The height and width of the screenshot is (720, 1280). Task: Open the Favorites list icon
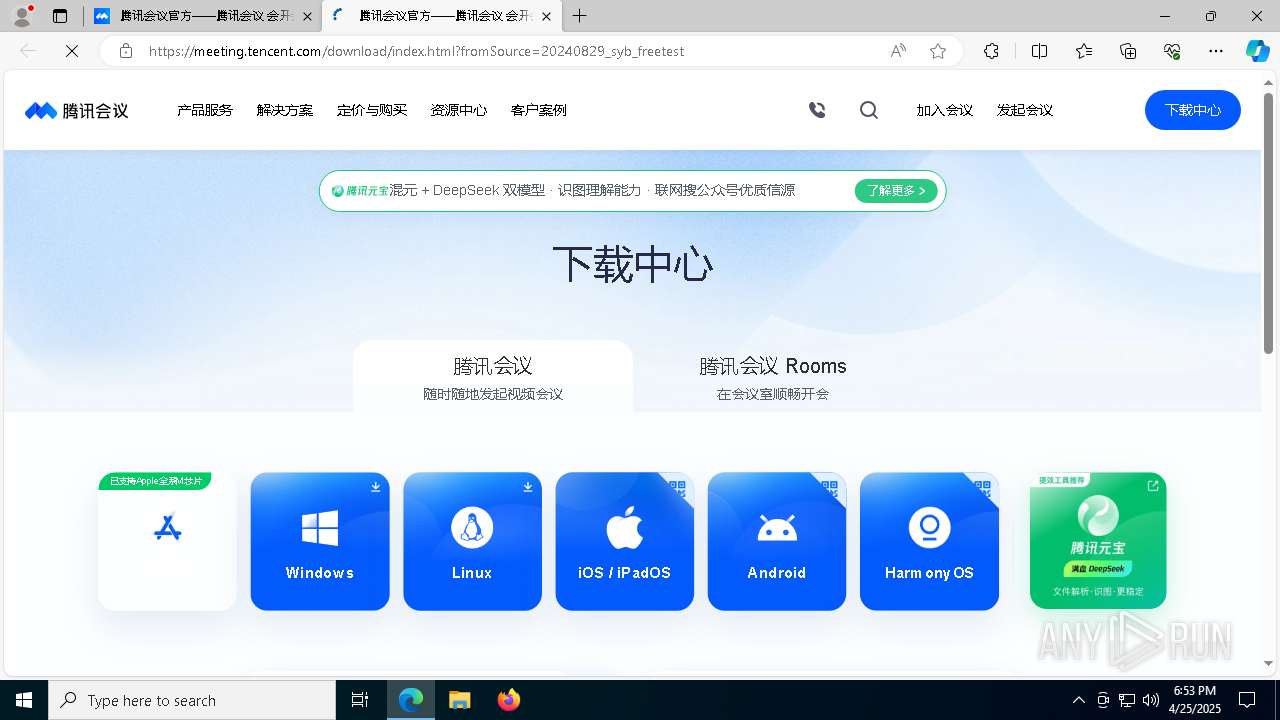(1084, 51)
